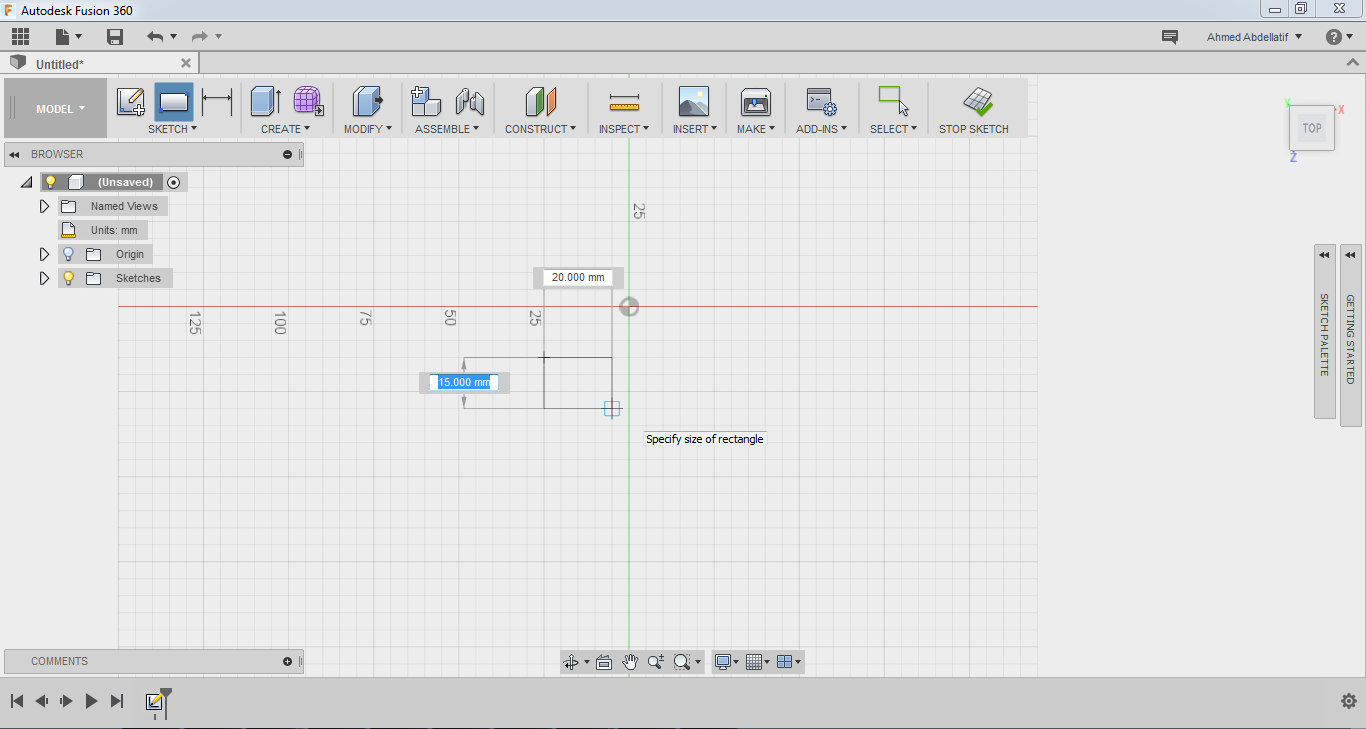Click the Select tool icon
This screenshot has width=1366, height=729.
[893, 101]
